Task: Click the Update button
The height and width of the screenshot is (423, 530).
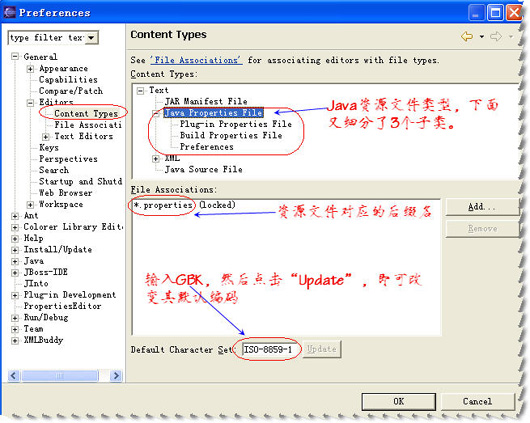Action: click(322, 349)
